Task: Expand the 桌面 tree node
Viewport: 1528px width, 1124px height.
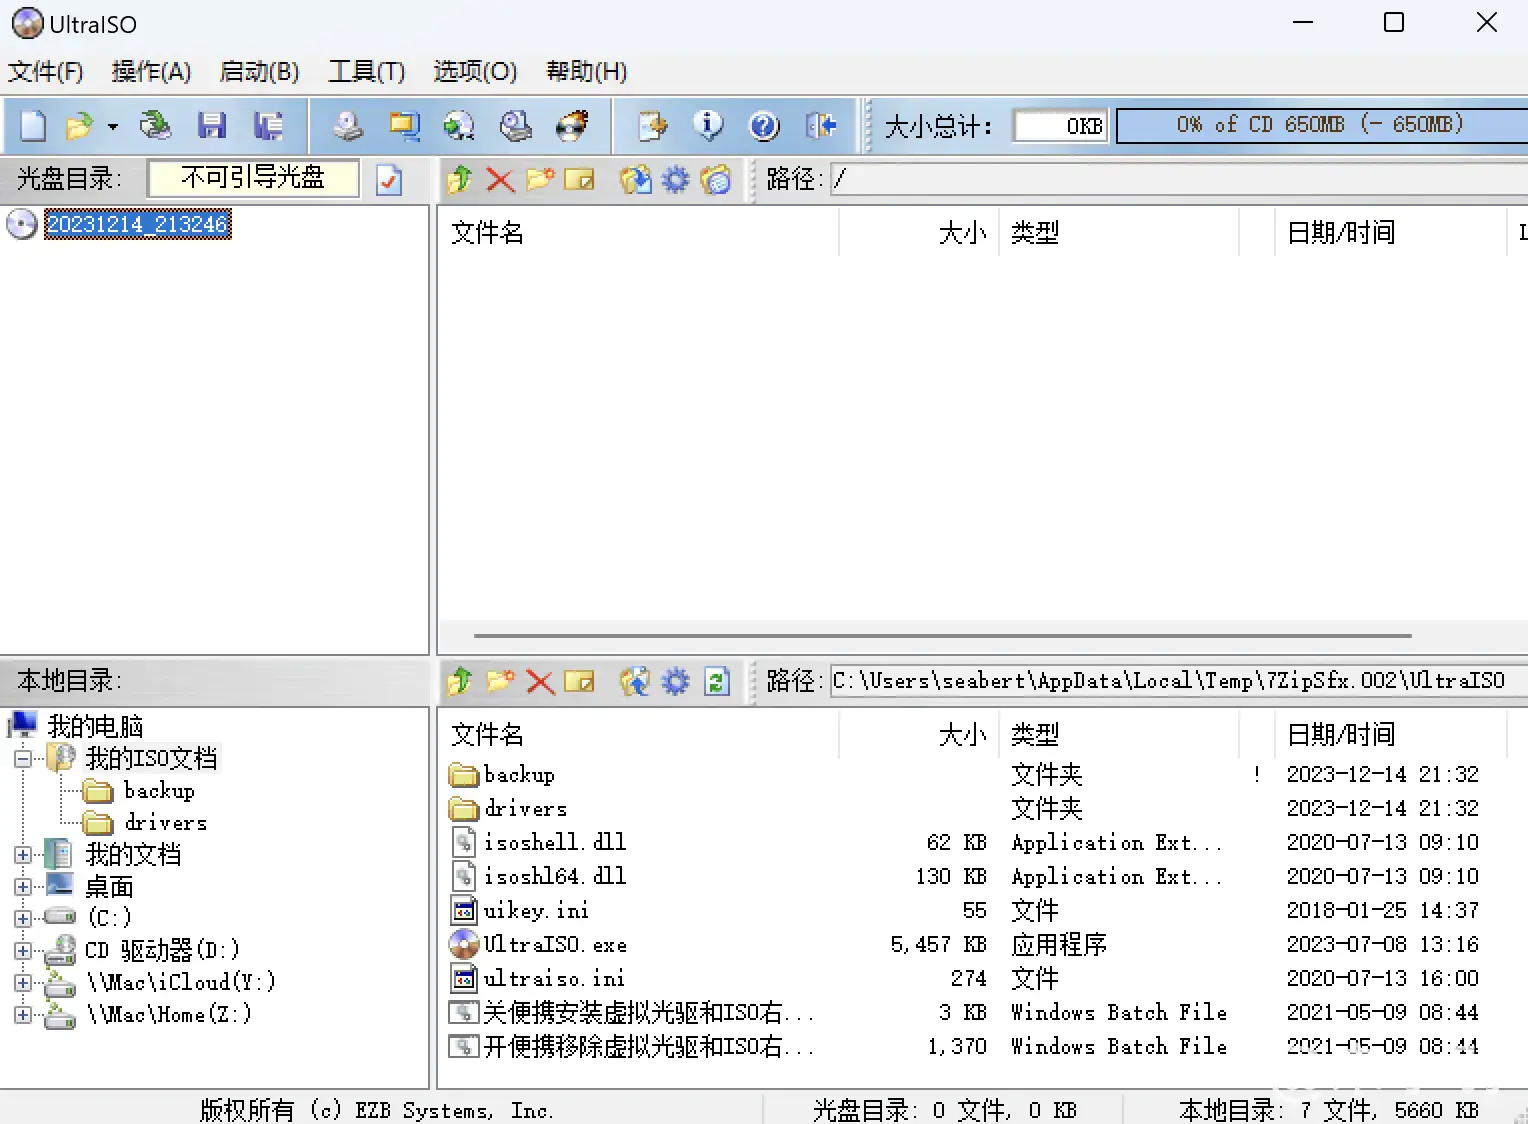Action: [x=23, y=887]
